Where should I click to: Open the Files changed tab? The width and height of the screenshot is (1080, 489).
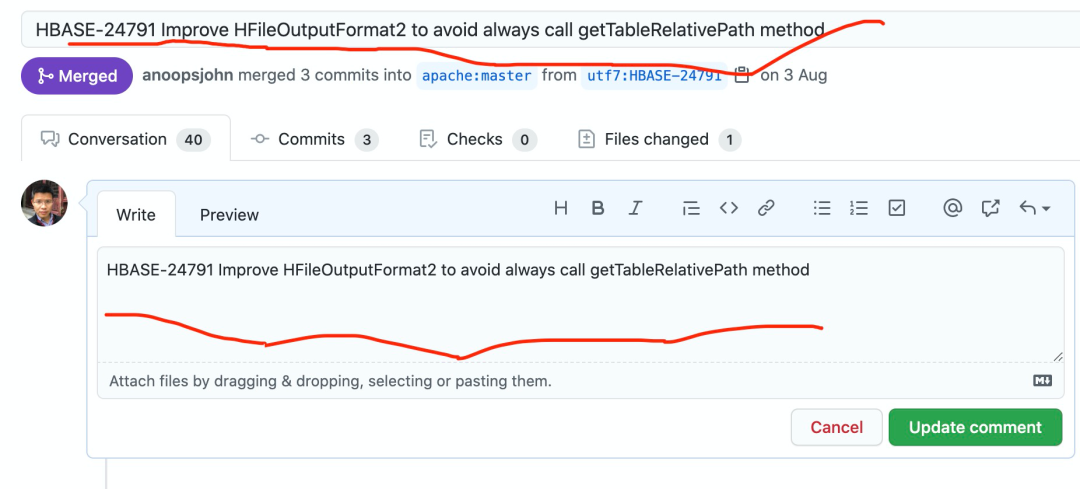658,139
